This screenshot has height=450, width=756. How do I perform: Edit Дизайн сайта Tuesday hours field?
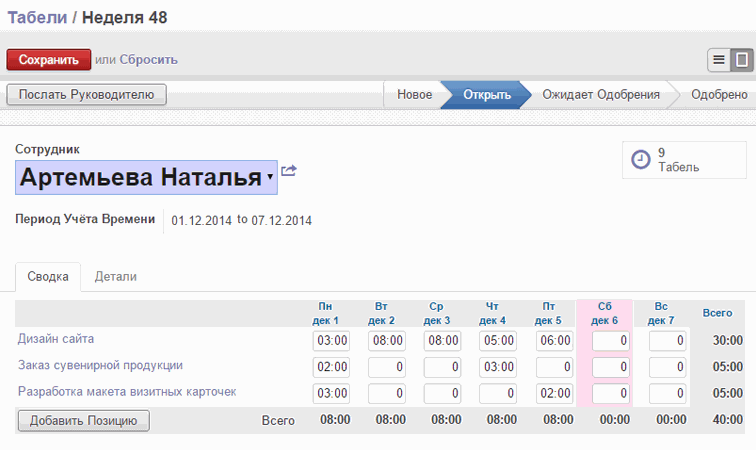387,341
